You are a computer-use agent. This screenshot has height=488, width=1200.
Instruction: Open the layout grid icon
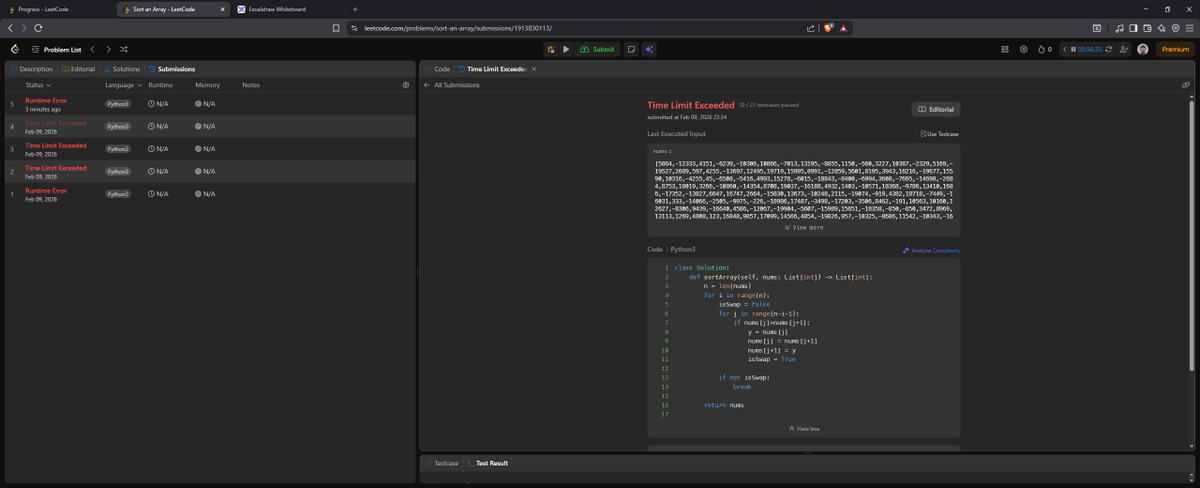1005,49
